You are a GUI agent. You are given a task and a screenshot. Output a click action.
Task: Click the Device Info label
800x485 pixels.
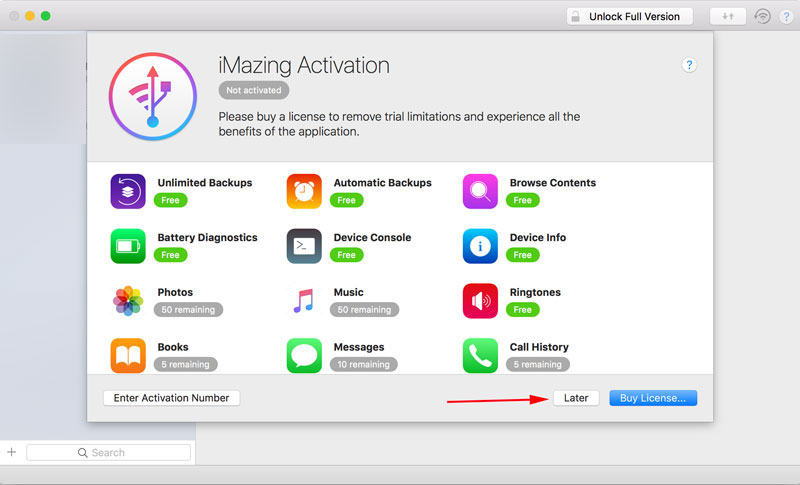pyautogui.click(x=538, y=238)
